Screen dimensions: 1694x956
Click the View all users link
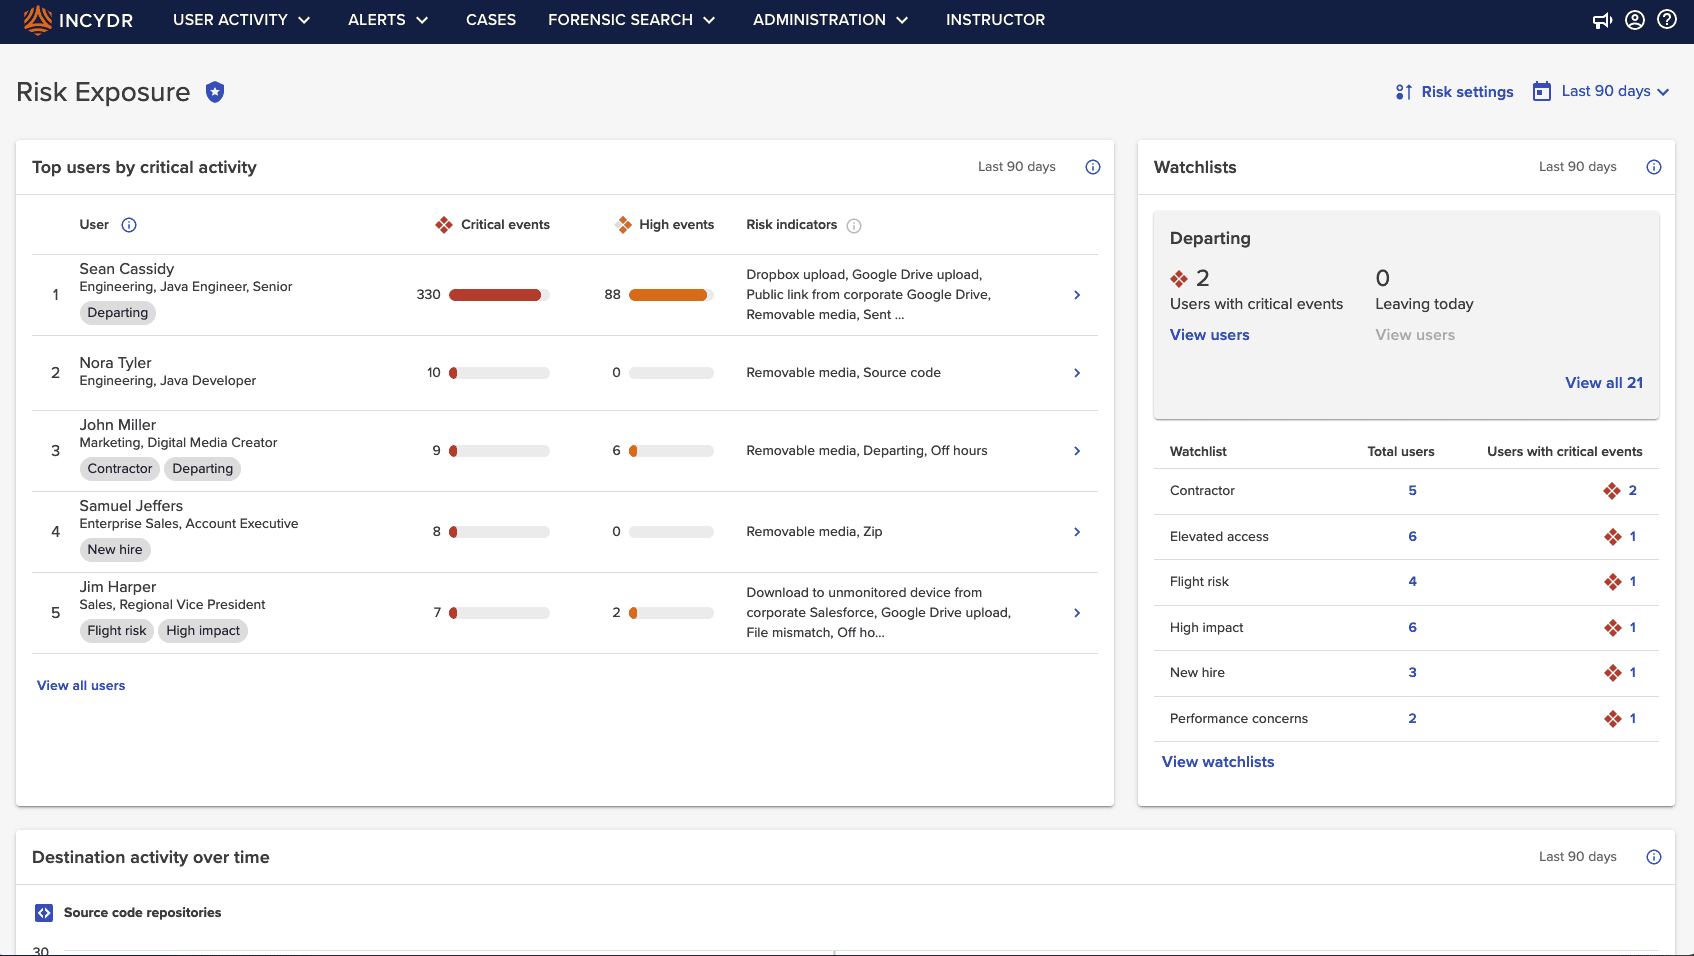[81, 686]
